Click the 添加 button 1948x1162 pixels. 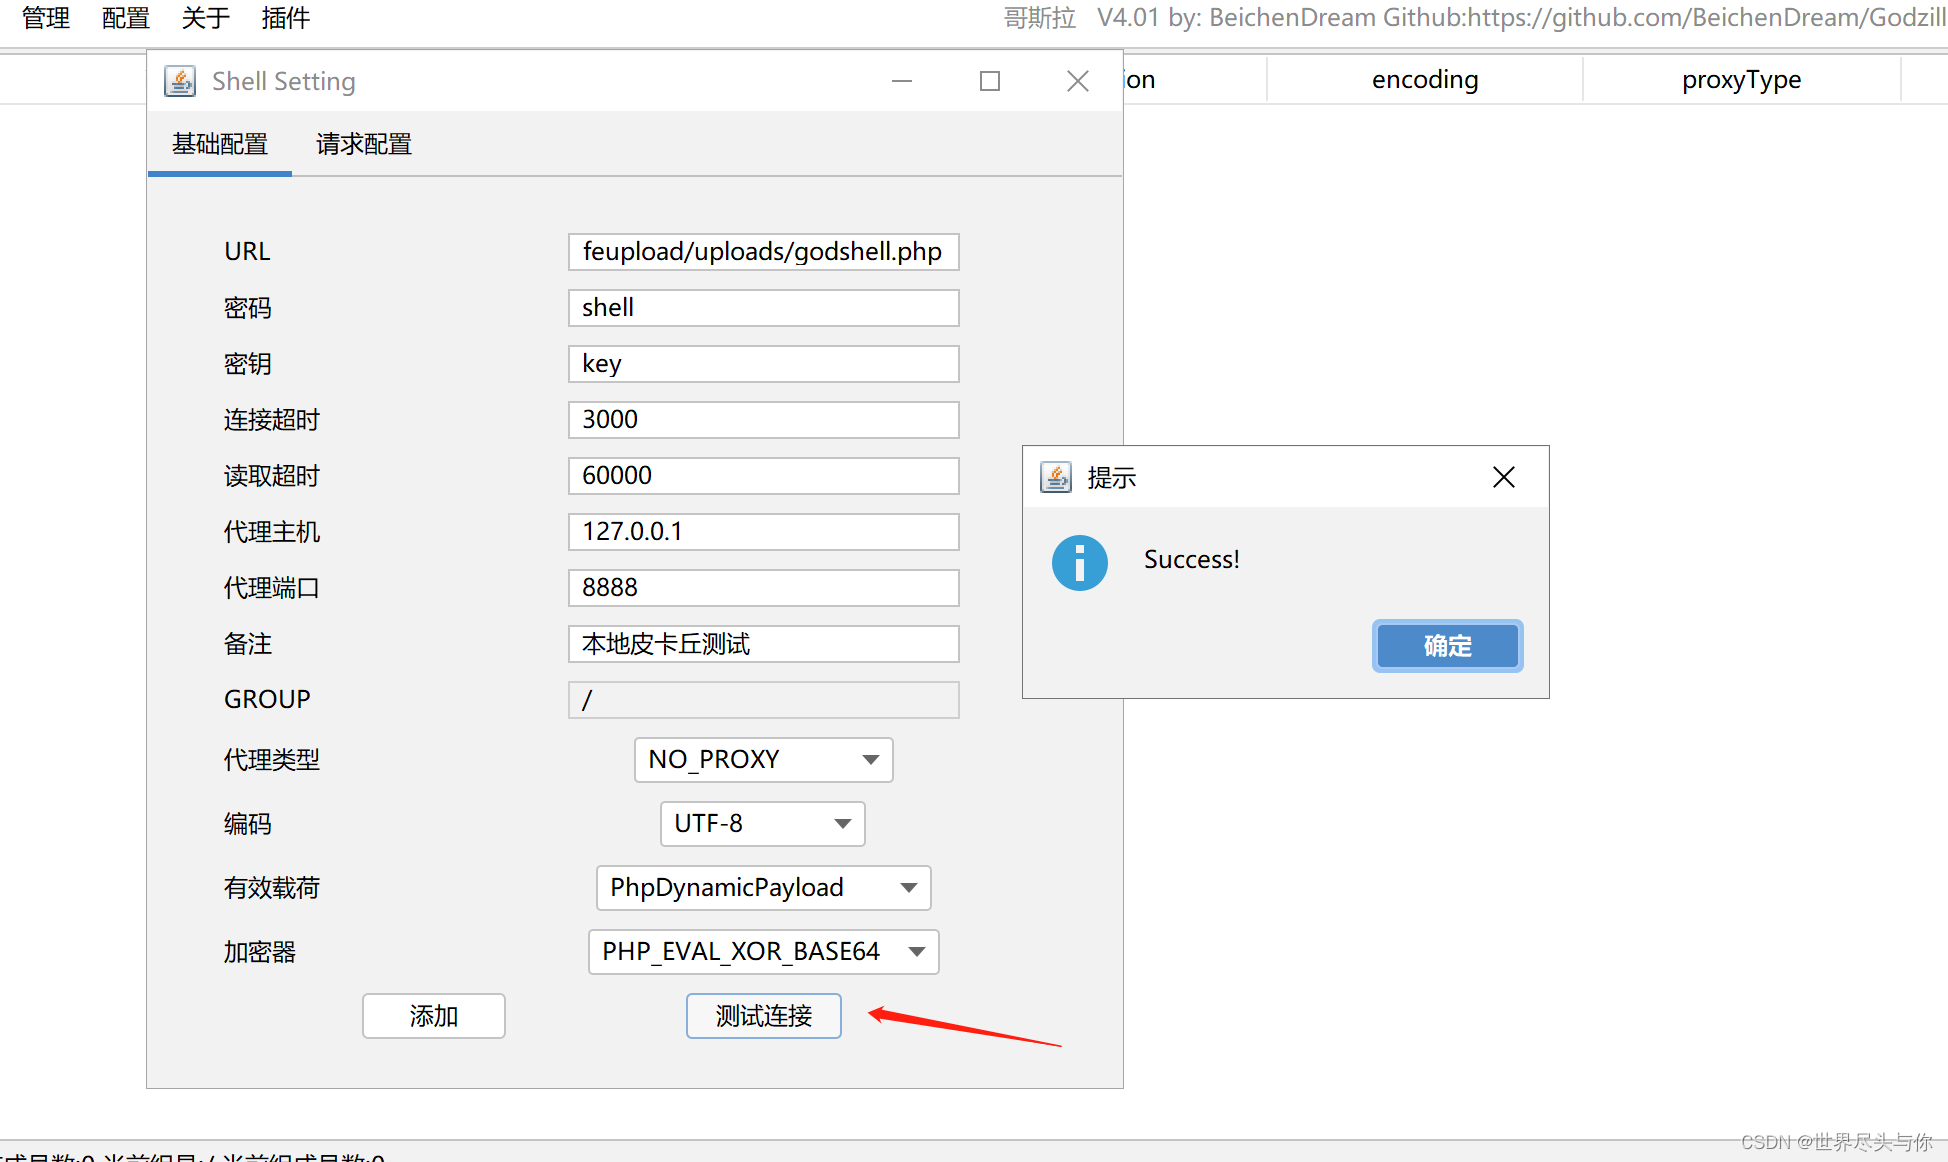coord(434,1016)
